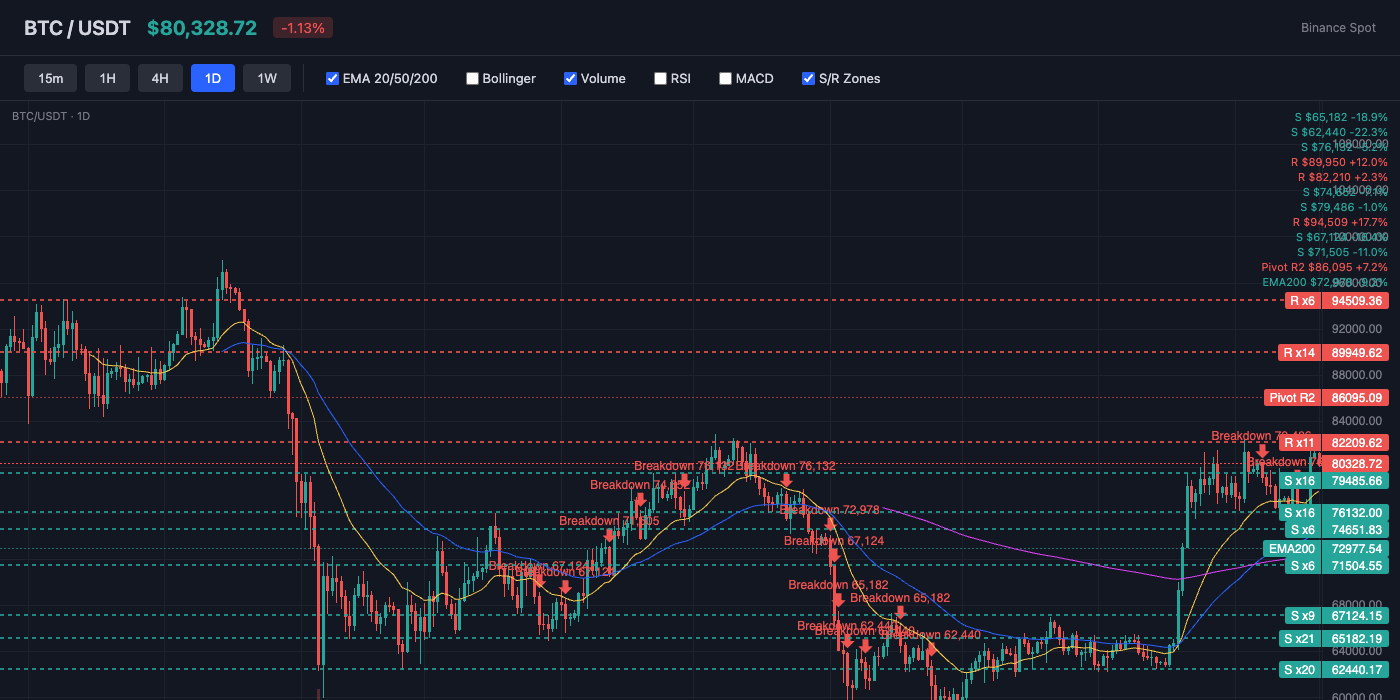Click the S $62,440 -22.3% legend entry
Image resolution: width=1400 pixels, height=700 pixels.
pos(1339,132)
